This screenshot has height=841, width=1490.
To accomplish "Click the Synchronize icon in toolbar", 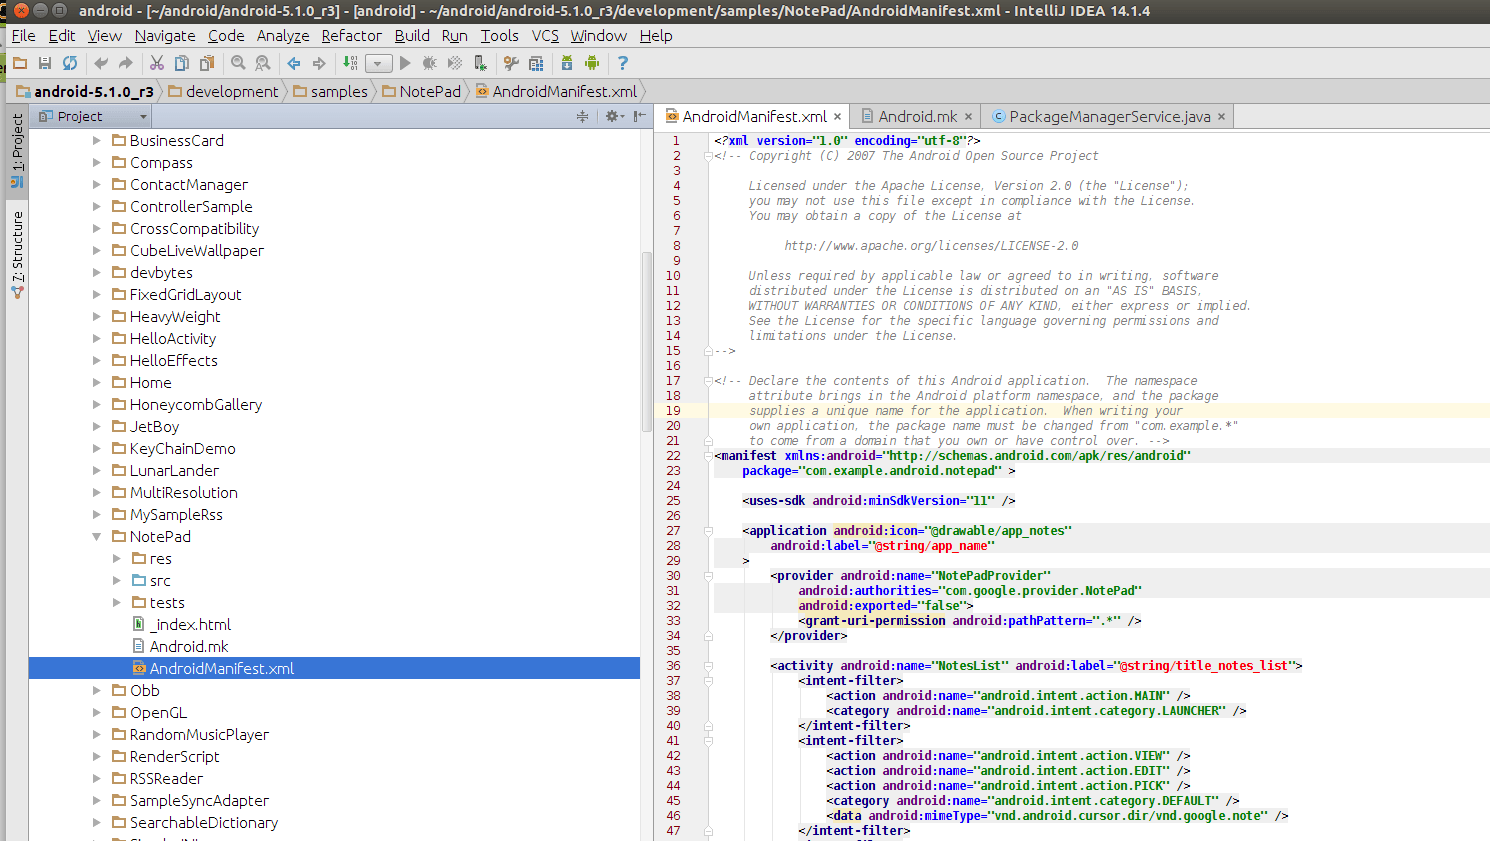I will tap(70, 63).
